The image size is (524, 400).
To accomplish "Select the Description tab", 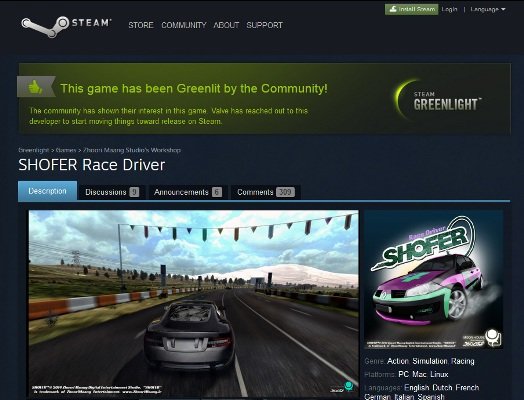I will tap(47, 191).
